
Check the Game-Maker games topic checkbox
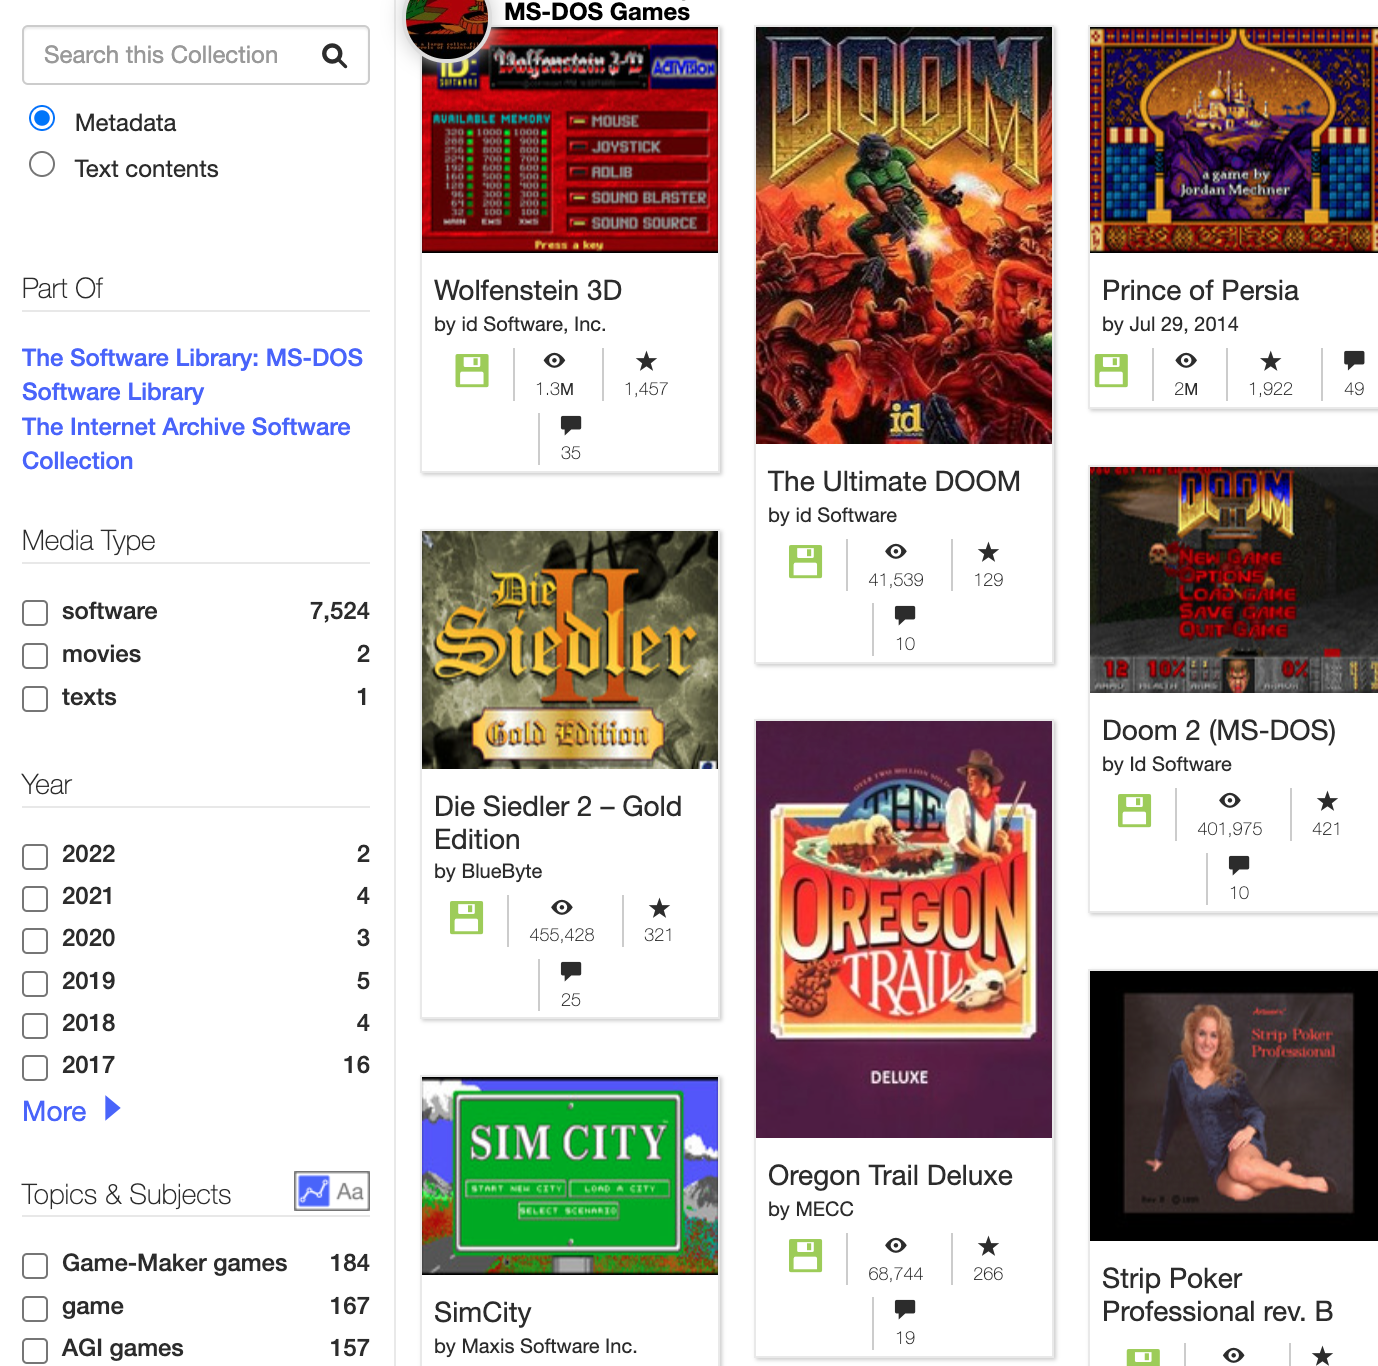click(35, 1265)
